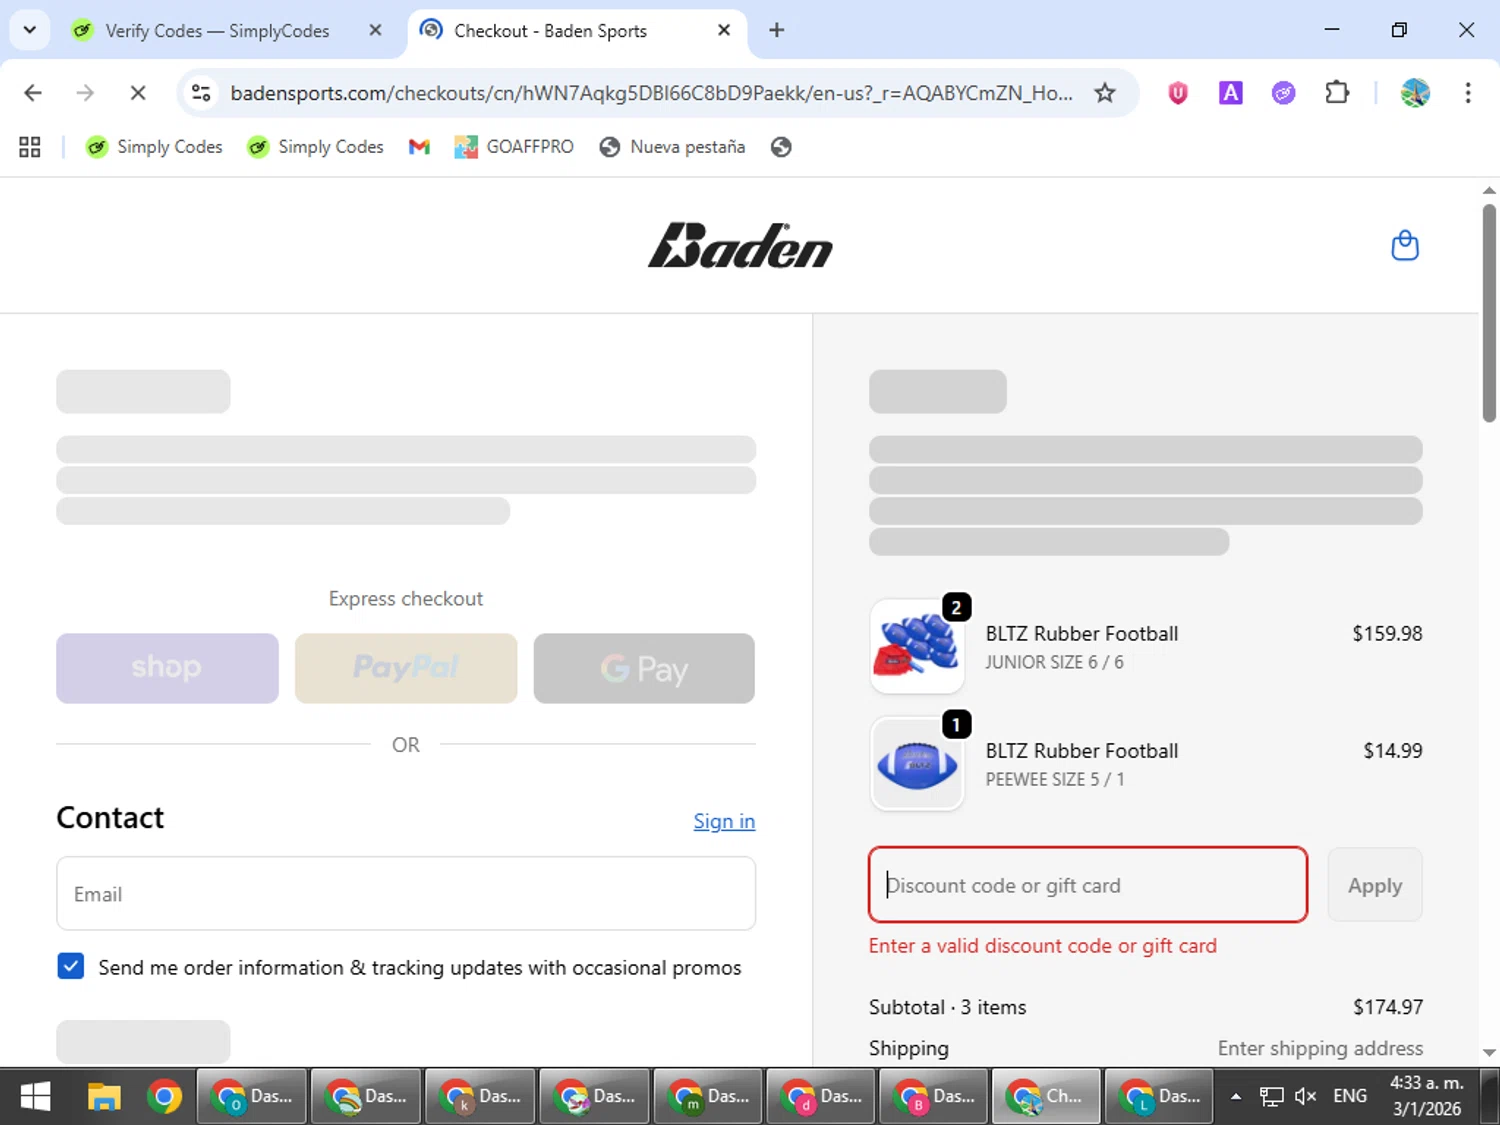Open the apps grid in bookmarks bar
Screen dimensions: 1500x1125
pos(30,147)
